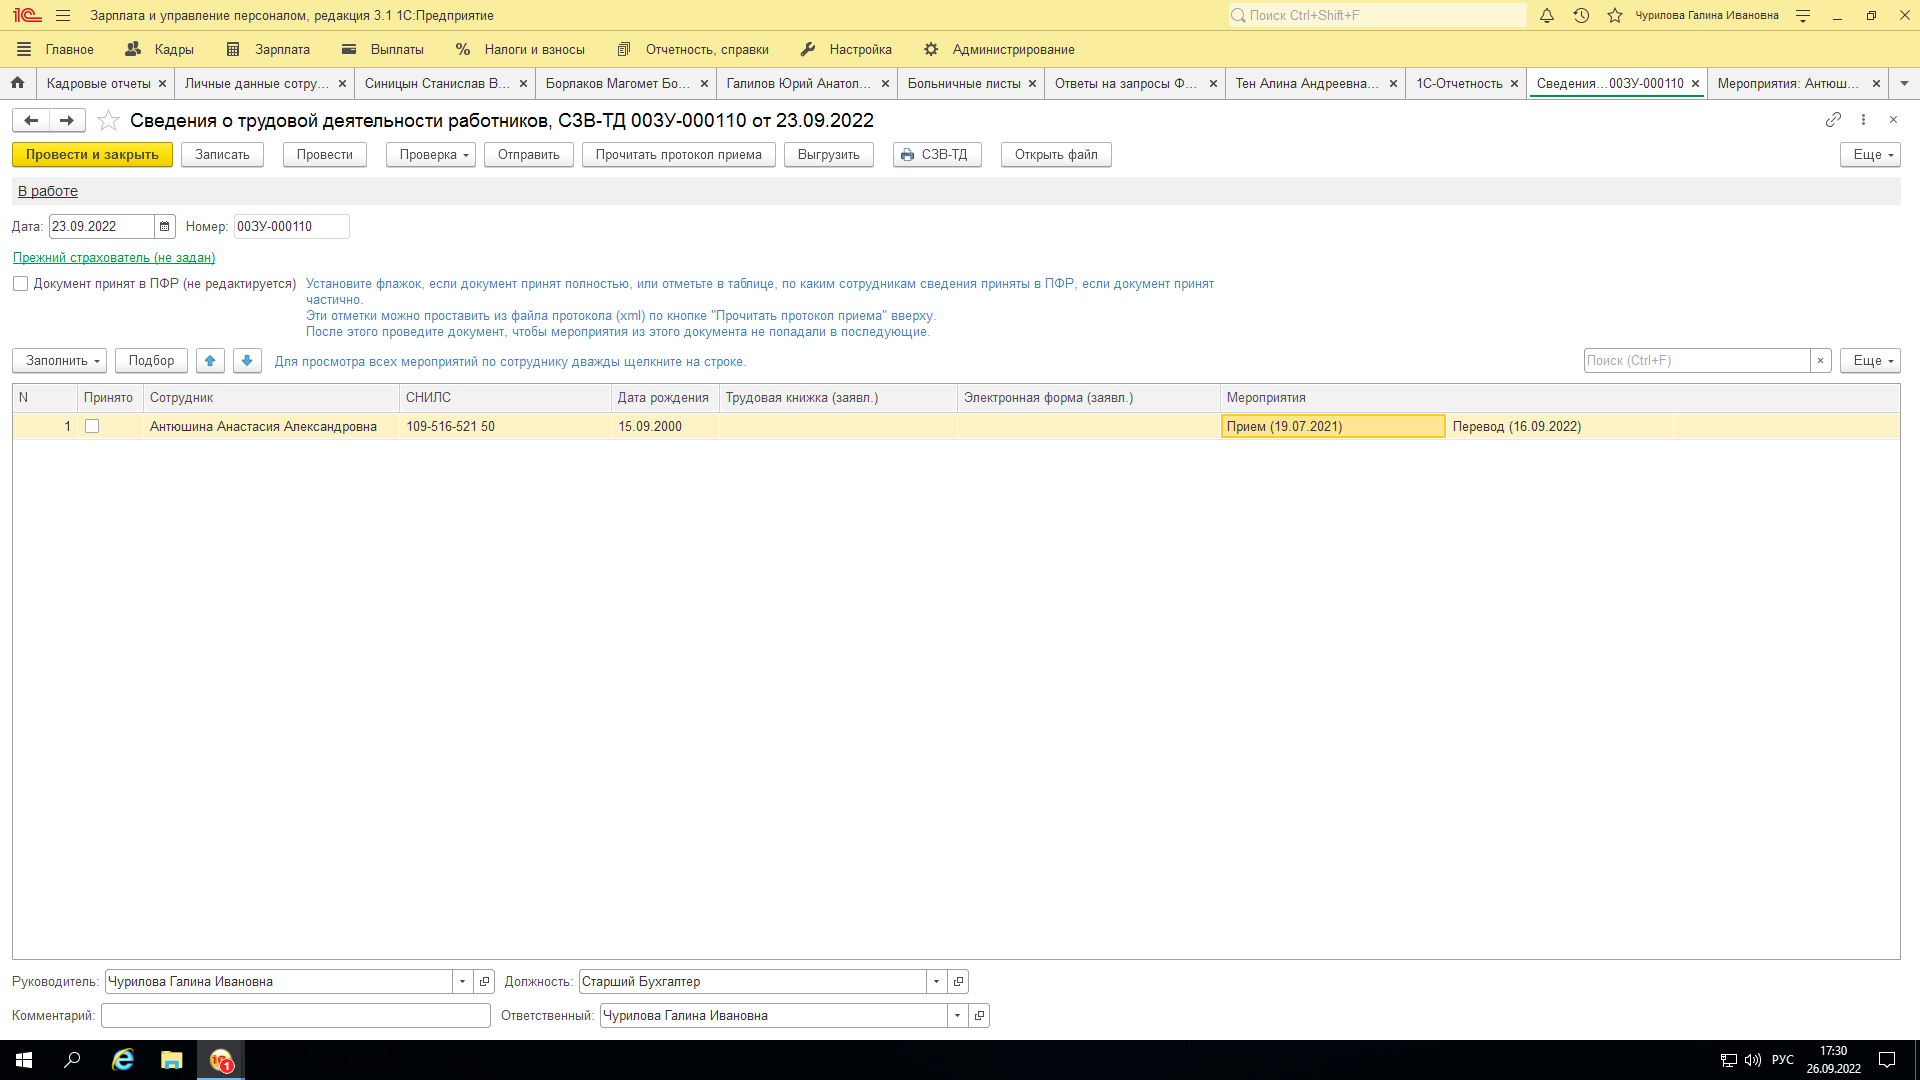Open the history clock icon
The image size is (1920, 1080).
pos(1581,16)
